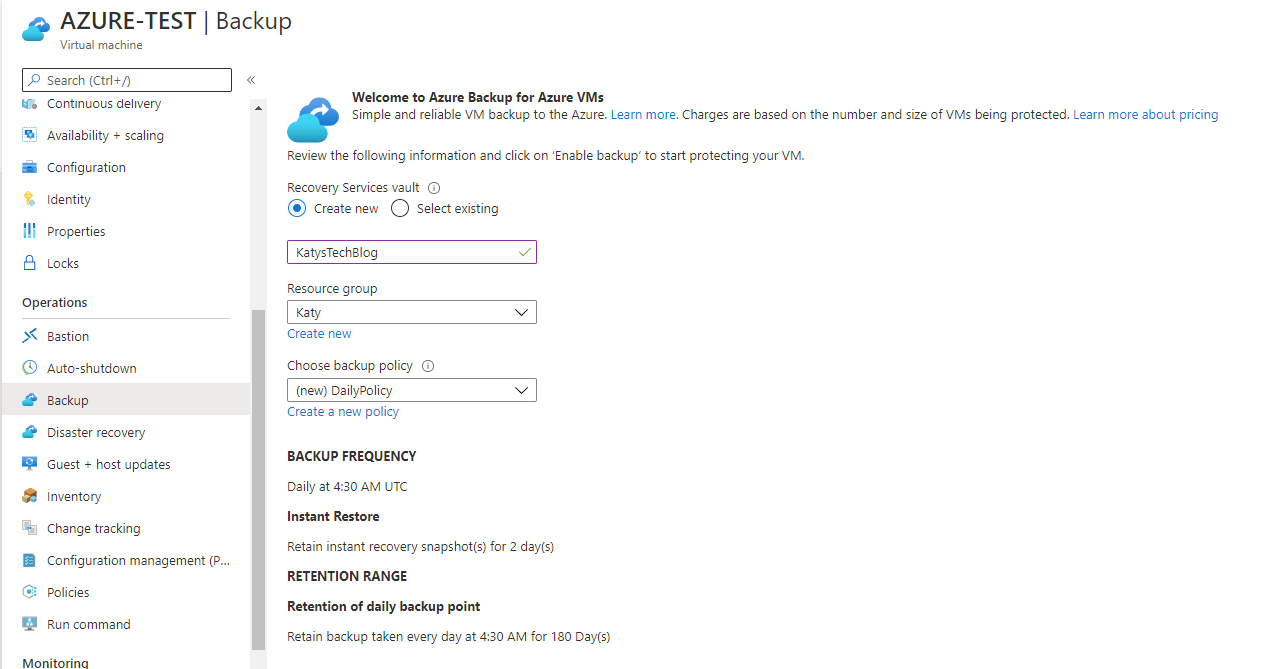Click Recovery Services vault info icon

point(434,188)
